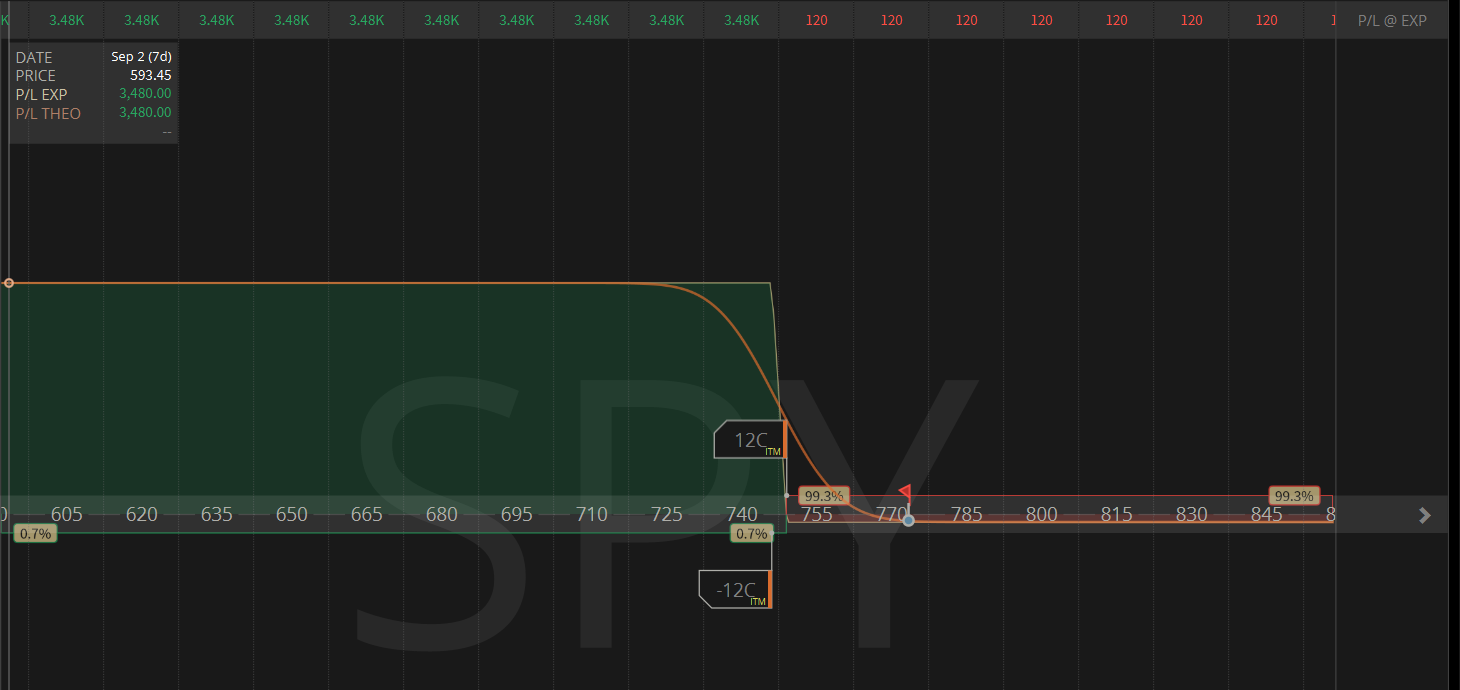Click the 99.3% badge above 845

(1294, 496)
